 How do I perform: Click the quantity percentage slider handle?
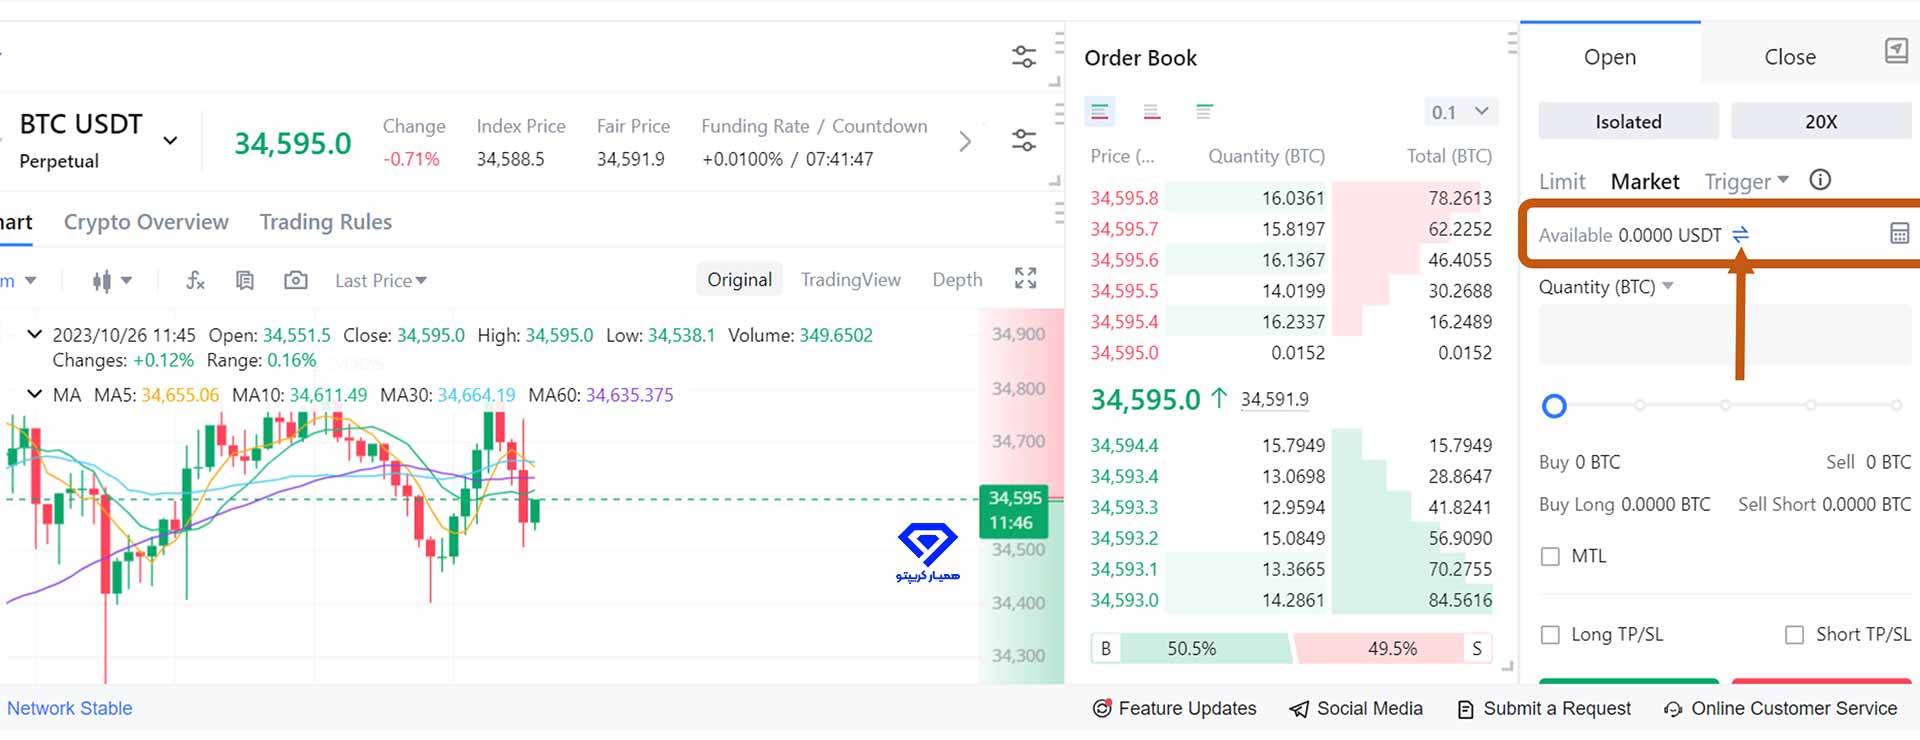1553,406
